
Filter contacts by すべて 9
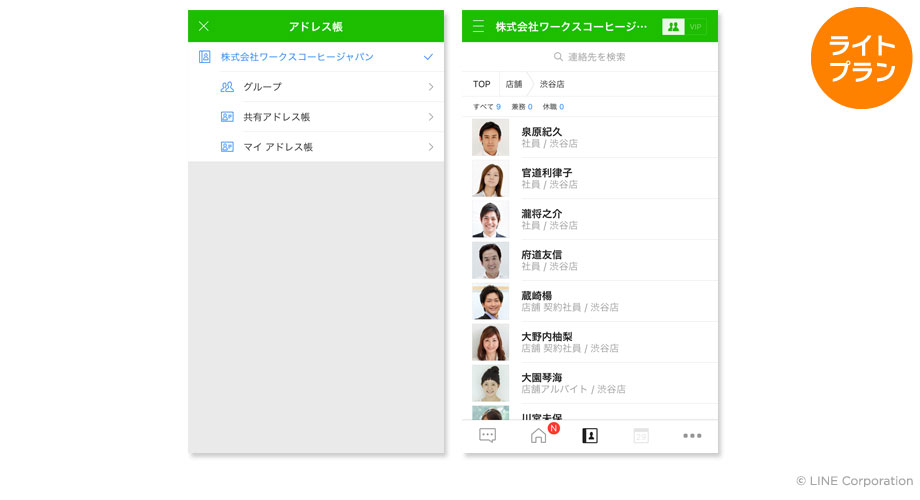487,107
